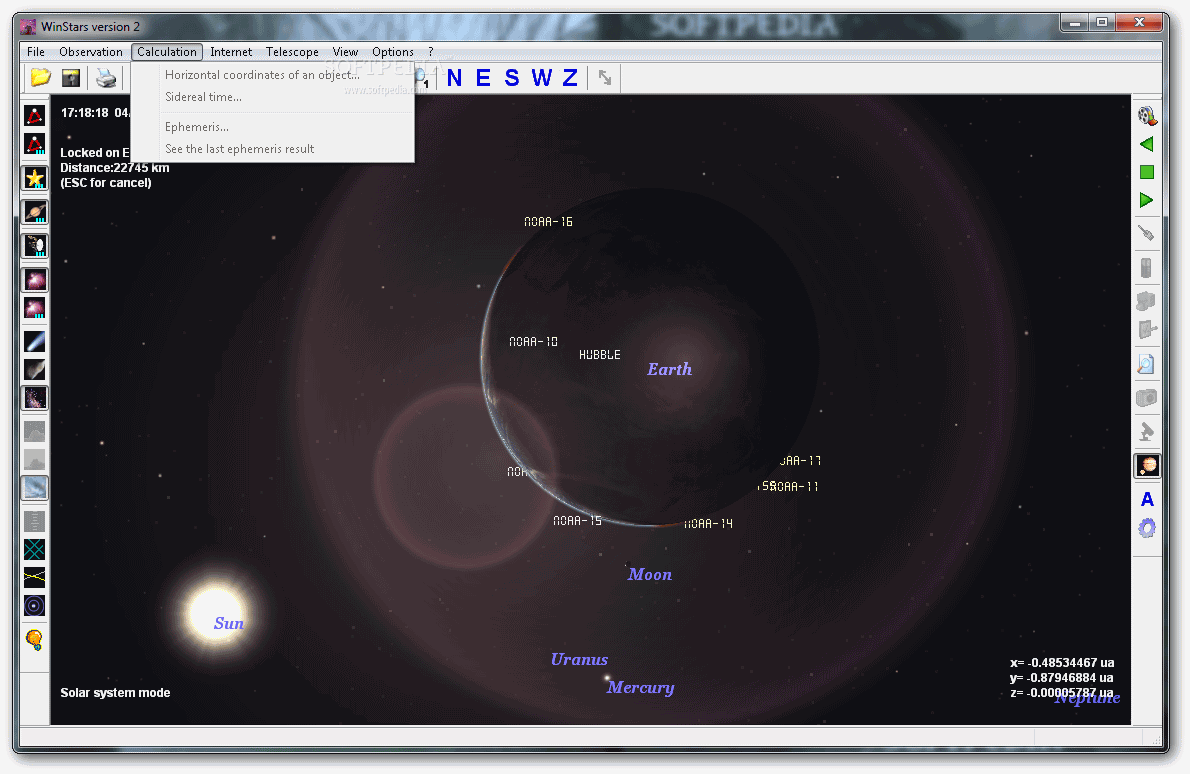Toggle solar system mode planet icon

(1147, 465)
